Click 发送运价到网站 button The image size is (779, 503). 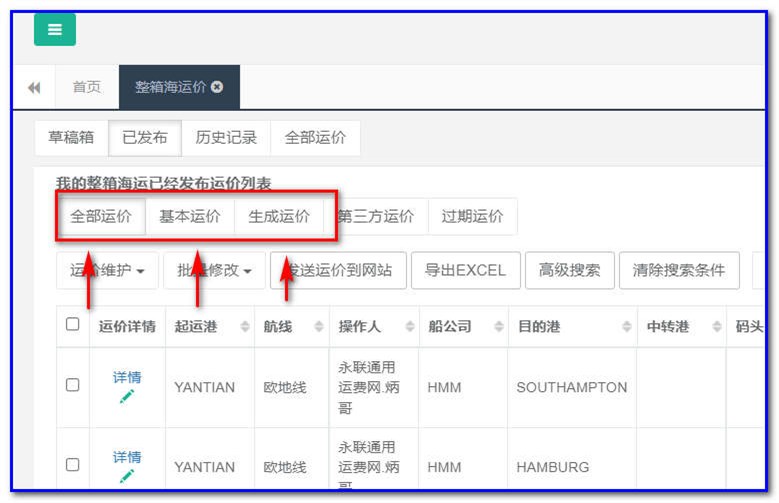(x=338, y=270)
